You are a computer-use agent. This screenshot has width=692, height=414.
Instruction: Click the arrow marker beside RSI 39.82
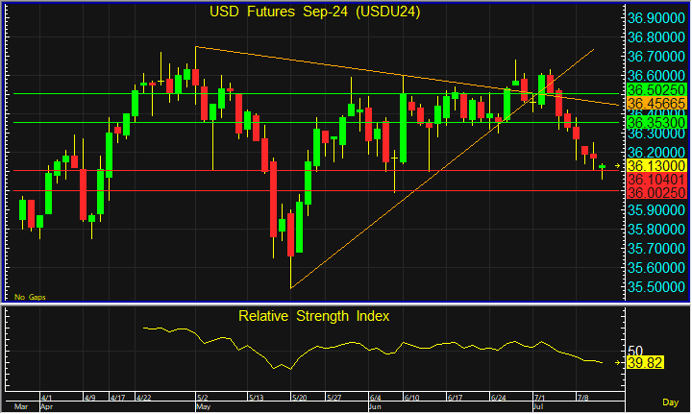(x=618, y=363)
